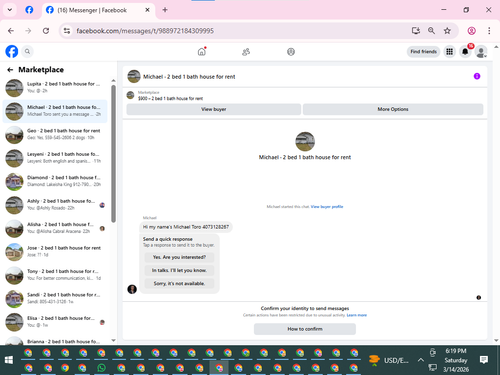Open the Jose conversation
The height and width of the screenshot is (375, 500).
click(x=55, y=251)
